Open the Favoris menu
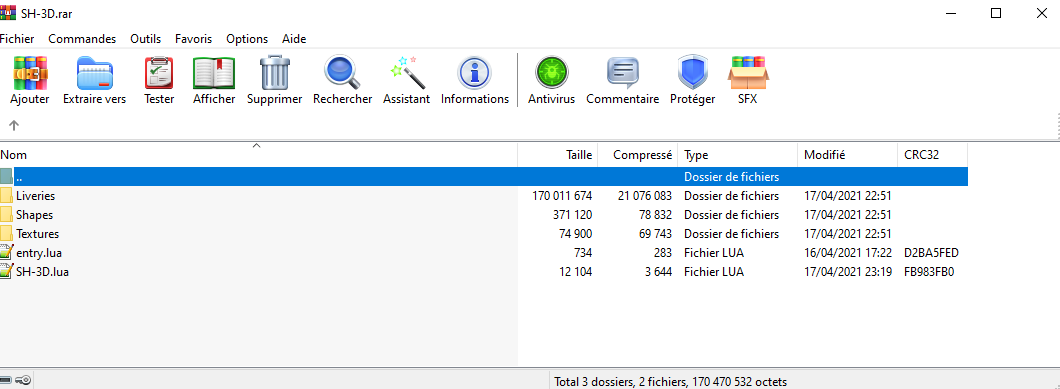Image resolution: width=1060 pixels, height=389 pixels. pyautogui.click(x=193, y=39)
